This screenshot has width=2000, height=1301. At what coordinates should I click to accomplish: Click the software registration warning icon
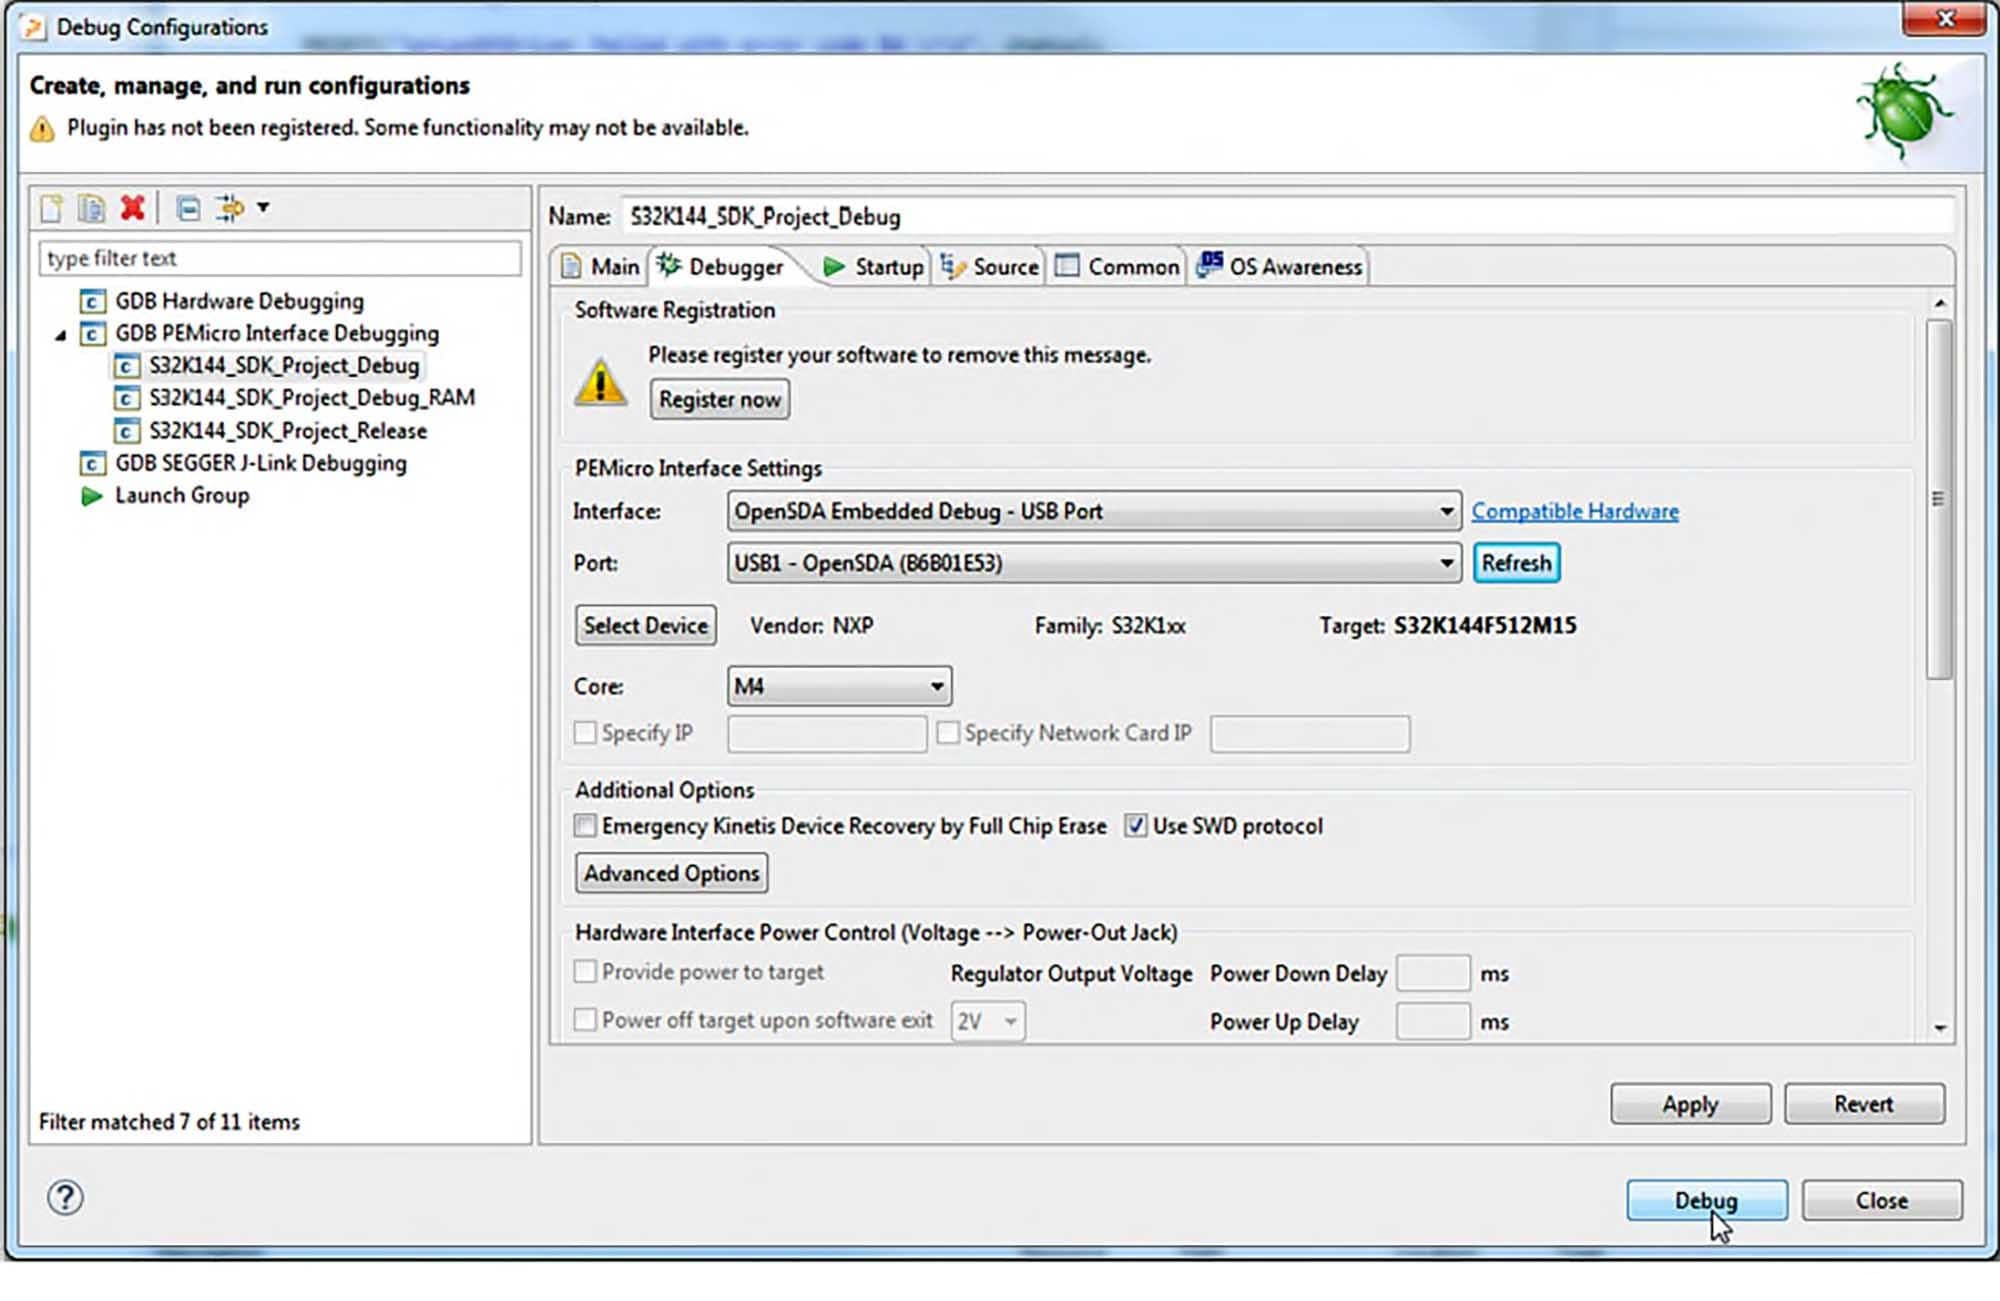click(x=600, y=381)
